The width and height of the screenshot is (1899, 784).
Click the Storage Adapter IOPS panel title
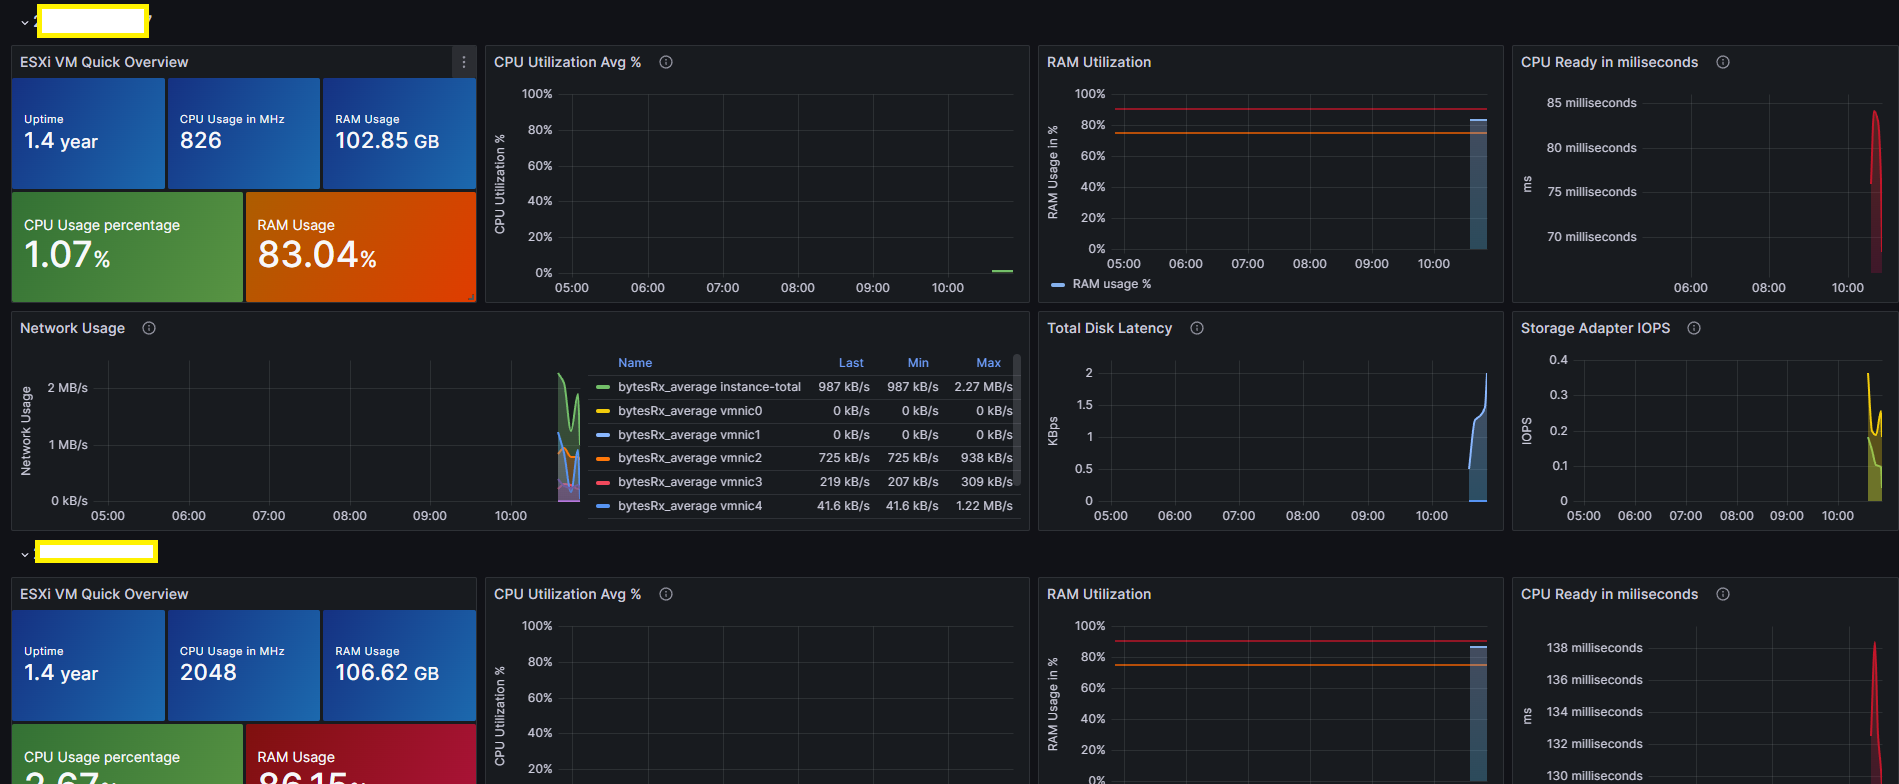pyautogui.click(x=1595, y=328)
